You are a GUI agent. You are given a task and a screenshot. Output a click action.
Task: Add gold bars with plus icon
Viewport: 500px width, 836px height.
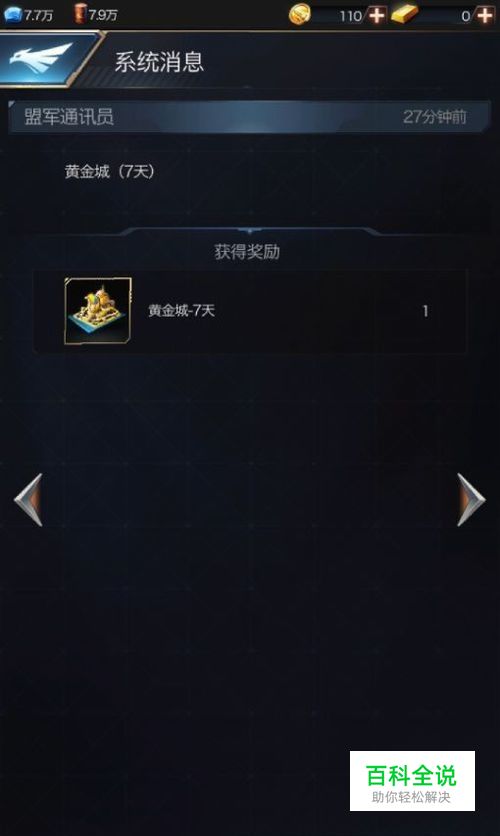pos(485,15)
